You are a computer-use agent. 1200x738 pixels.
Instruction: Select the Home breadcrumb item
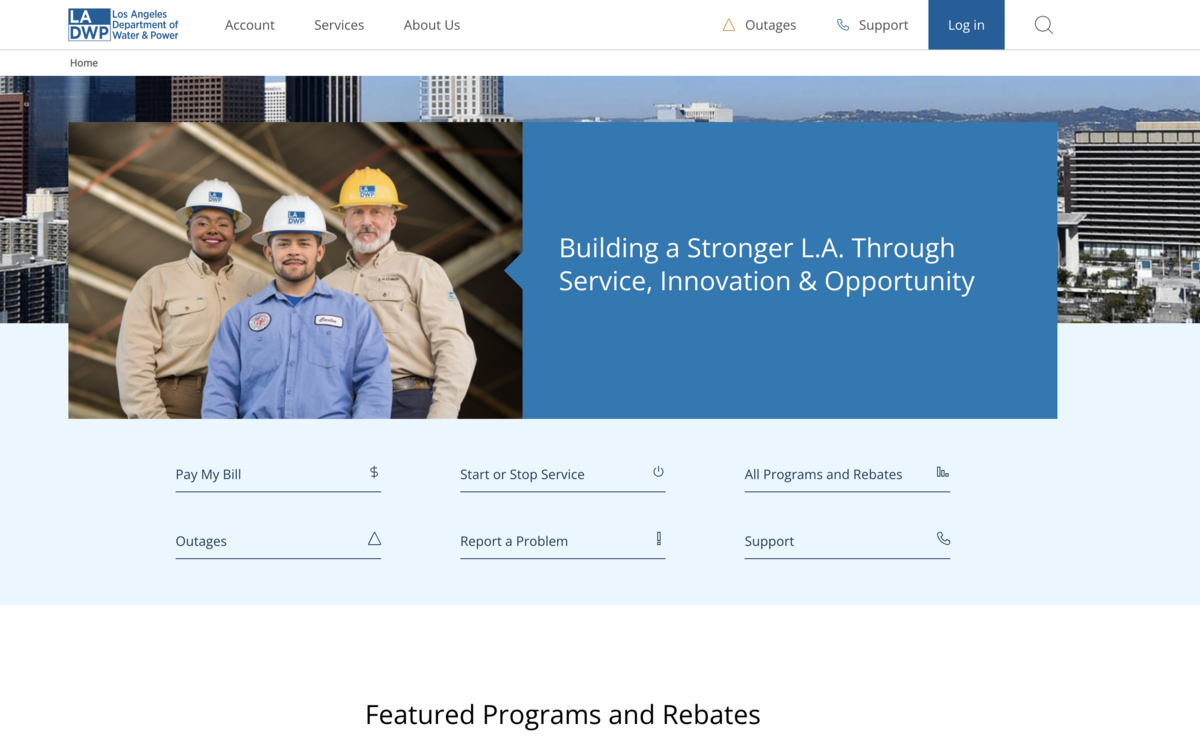pyautogui.click(x=83, y=62)
